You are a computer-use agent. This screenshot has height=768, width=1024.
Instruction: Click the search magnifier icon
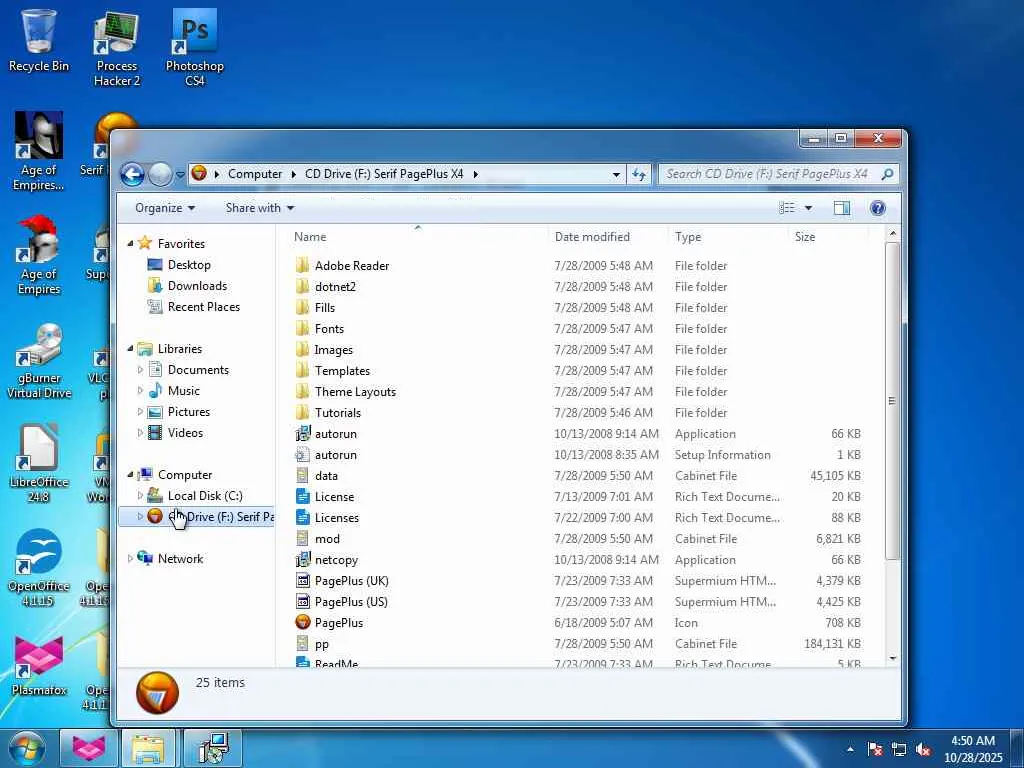point(887,174)
